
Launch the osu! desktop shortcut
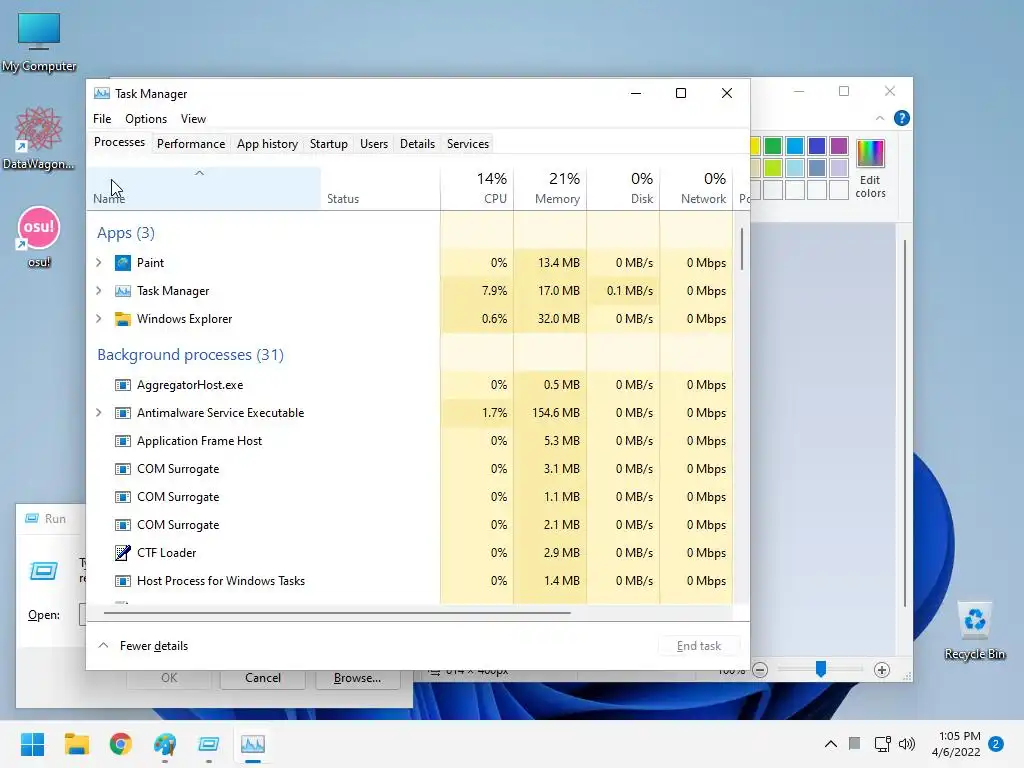pyautogui.click(x=39, y=236)
